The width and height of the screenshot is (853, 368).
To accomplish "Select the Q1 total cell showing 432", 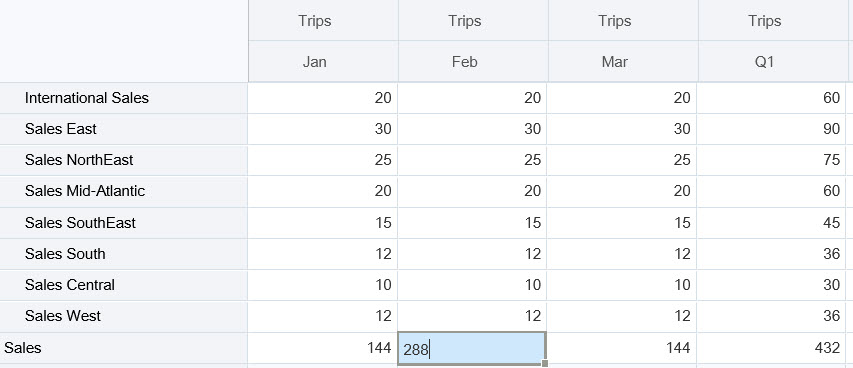I will pos(771,348).
